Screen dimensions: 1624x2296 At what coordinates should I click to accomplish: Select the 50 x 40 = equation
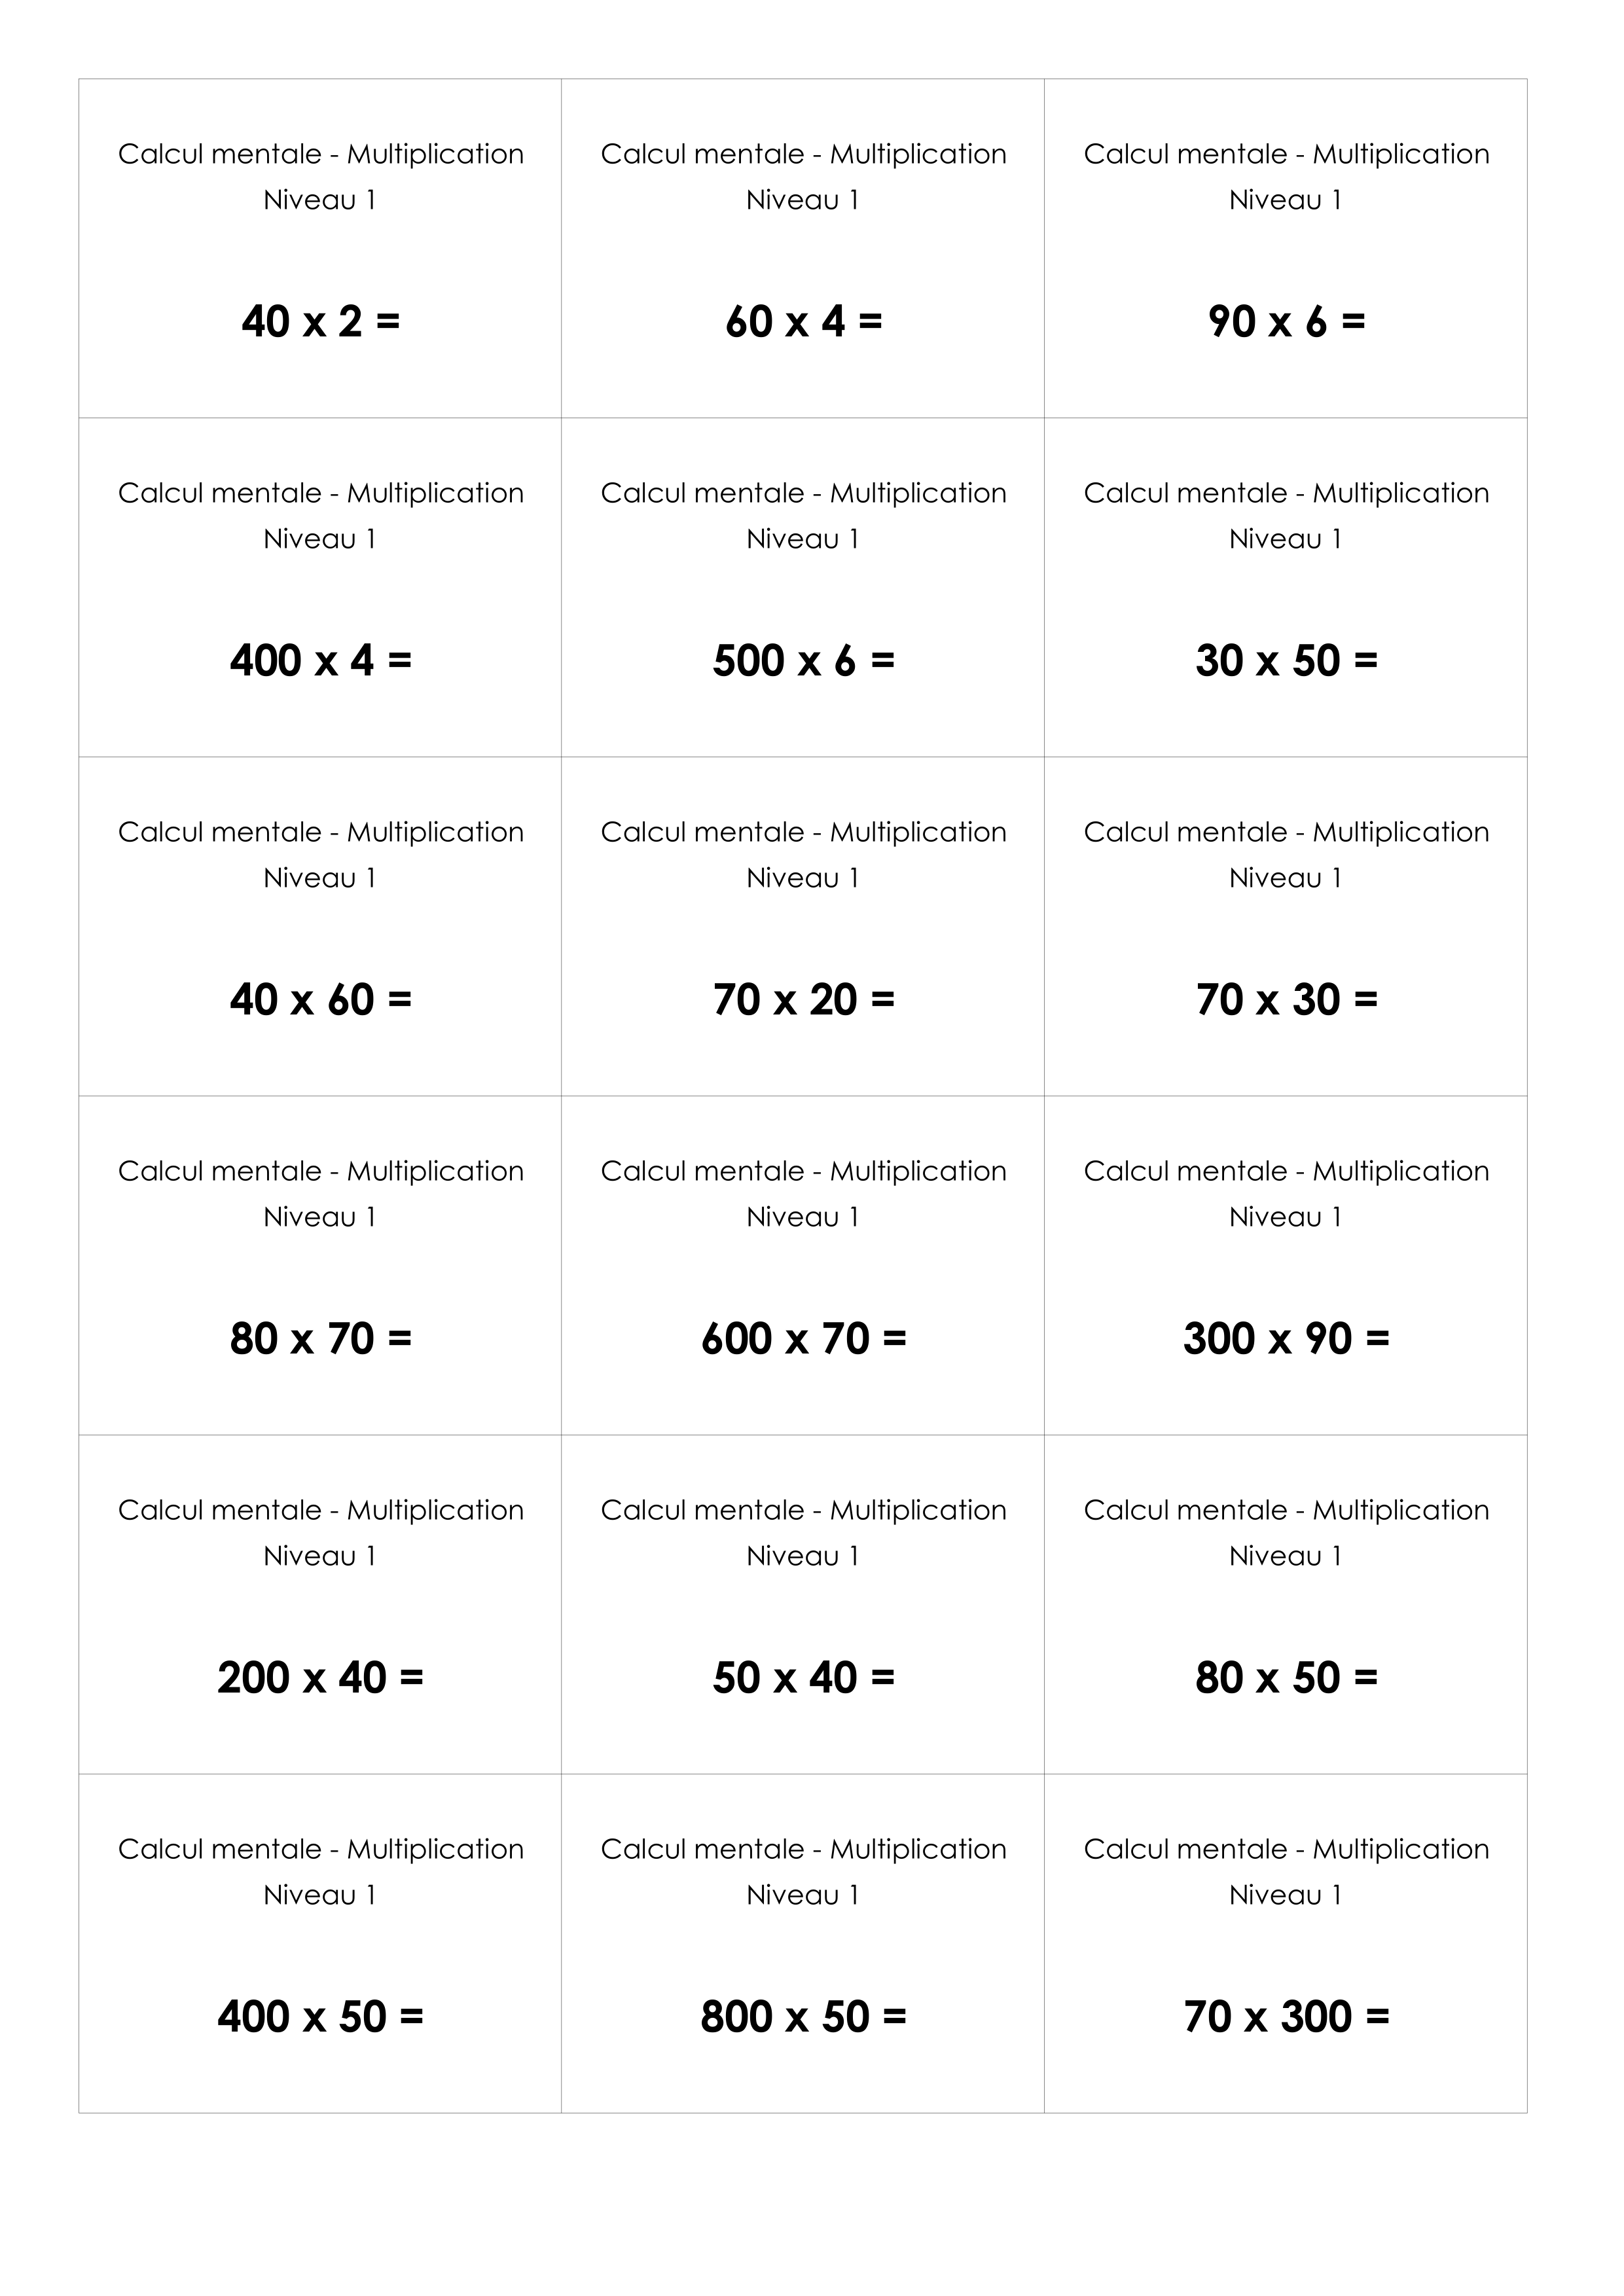(x=803, y=1678)
